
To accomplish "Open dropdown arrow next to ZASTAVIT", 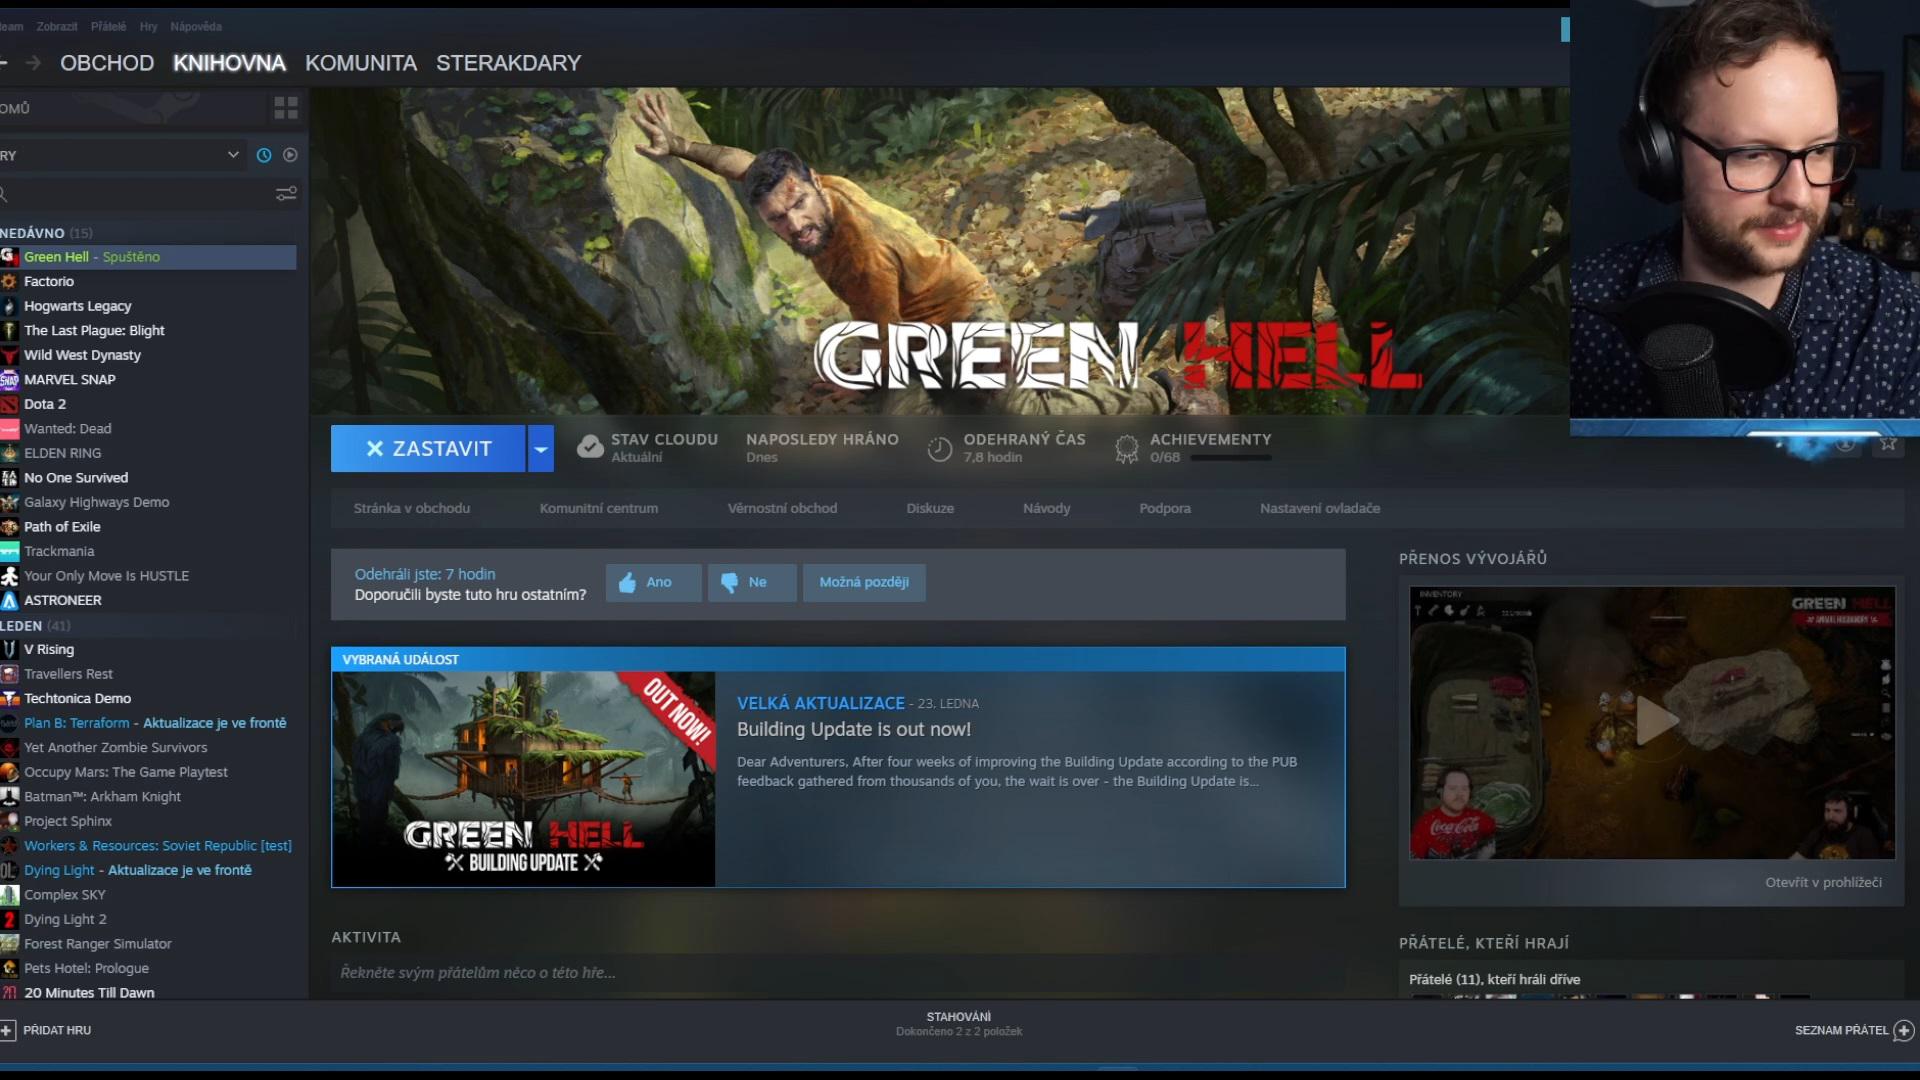I will [540, 449].
